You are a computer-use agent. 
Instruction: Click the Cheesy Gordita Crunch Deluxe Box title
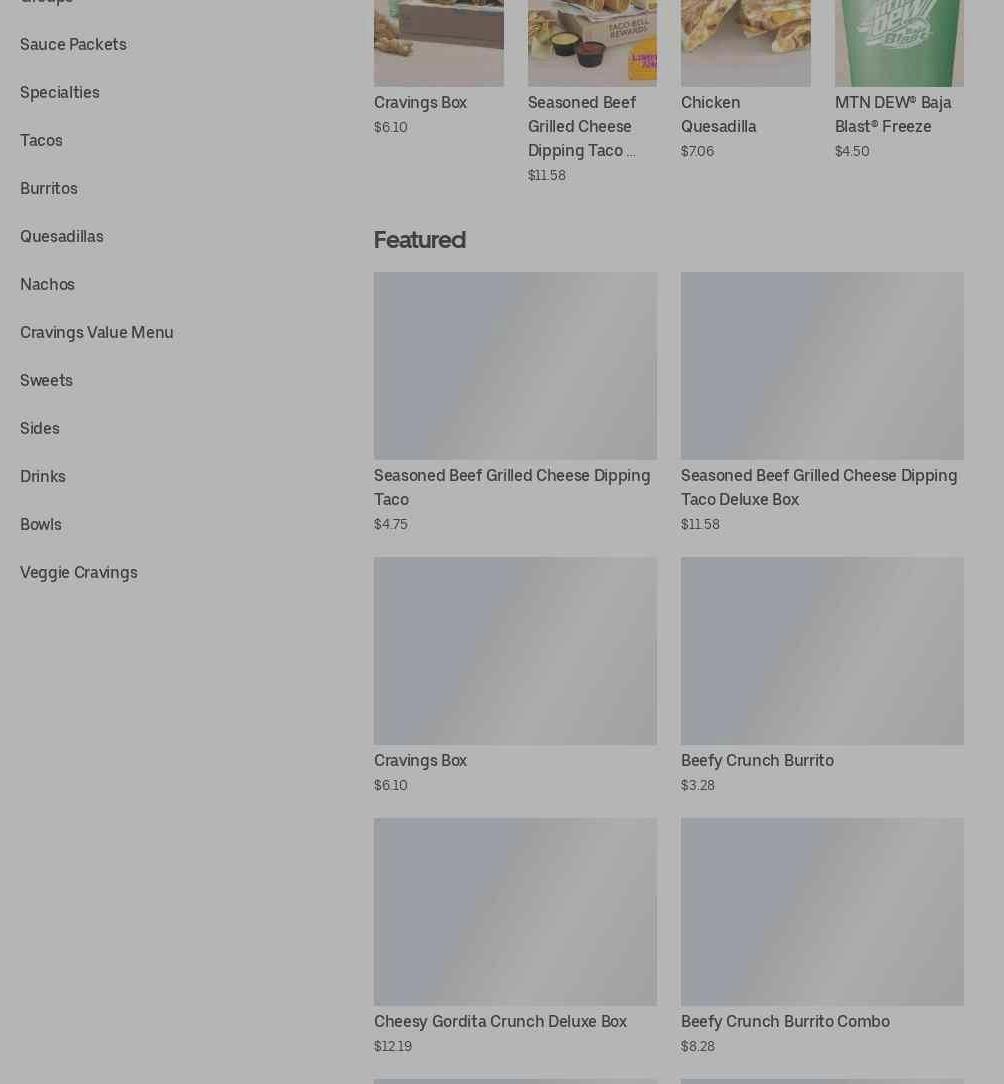pyautogui.click(x=500, y=1022)
